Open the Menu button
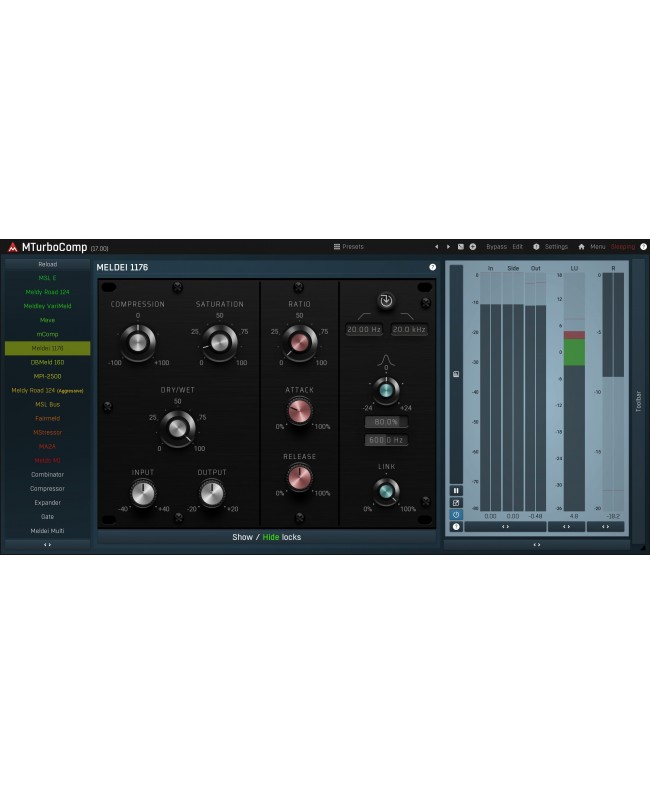This screenshot has height=794, width=650. pos(597,247)
